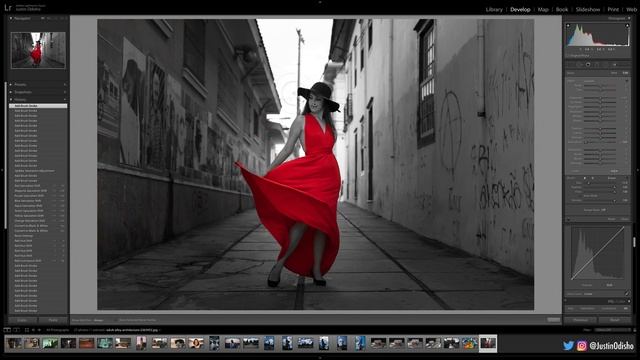Open the Map module
Viewport: 640px width, 360px height.
point(543,9)
